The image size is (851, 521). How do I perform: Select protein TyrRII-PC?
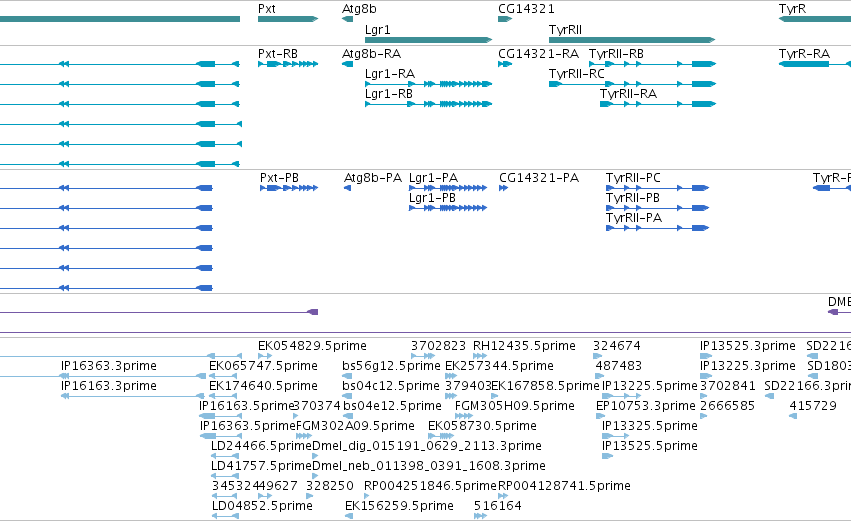(x=657, y=188)
